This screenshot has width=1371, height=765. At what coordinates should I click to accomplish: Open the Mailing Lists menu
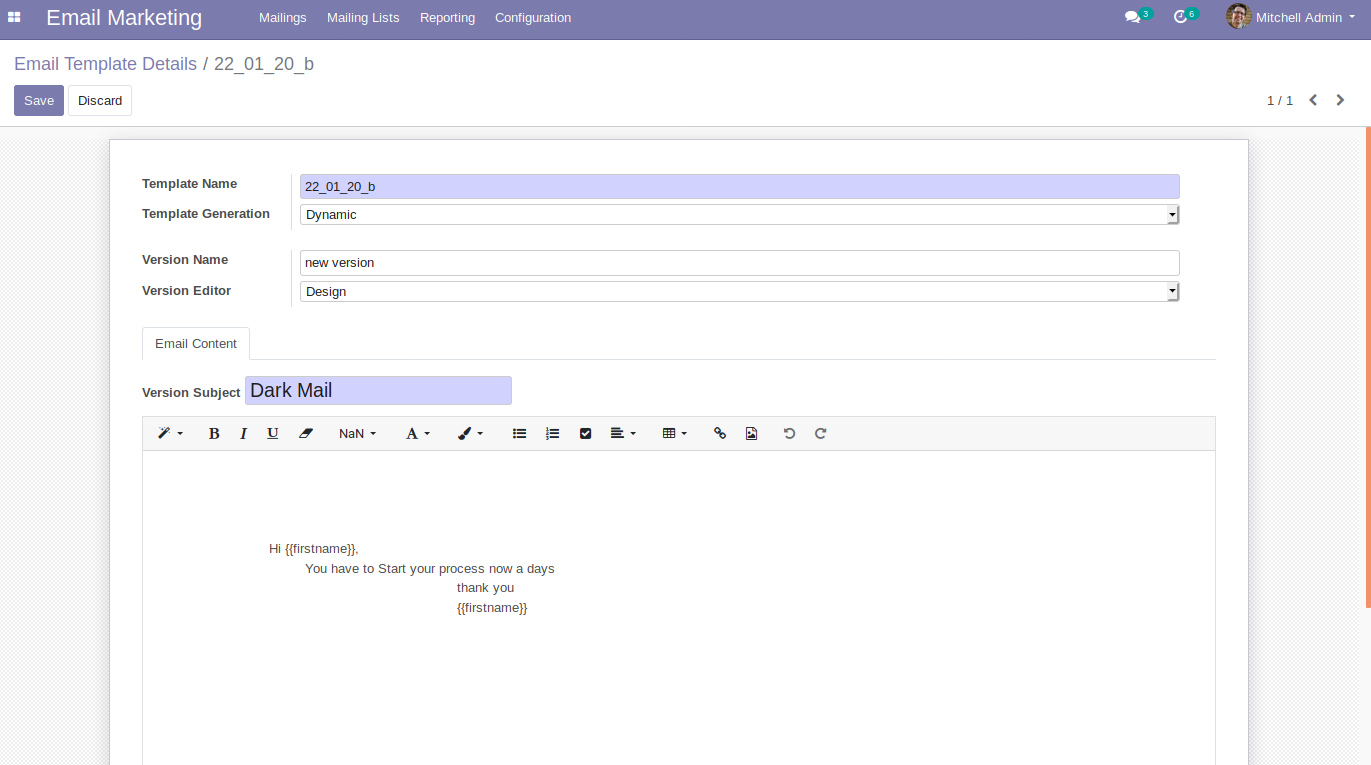click(363, 18)
